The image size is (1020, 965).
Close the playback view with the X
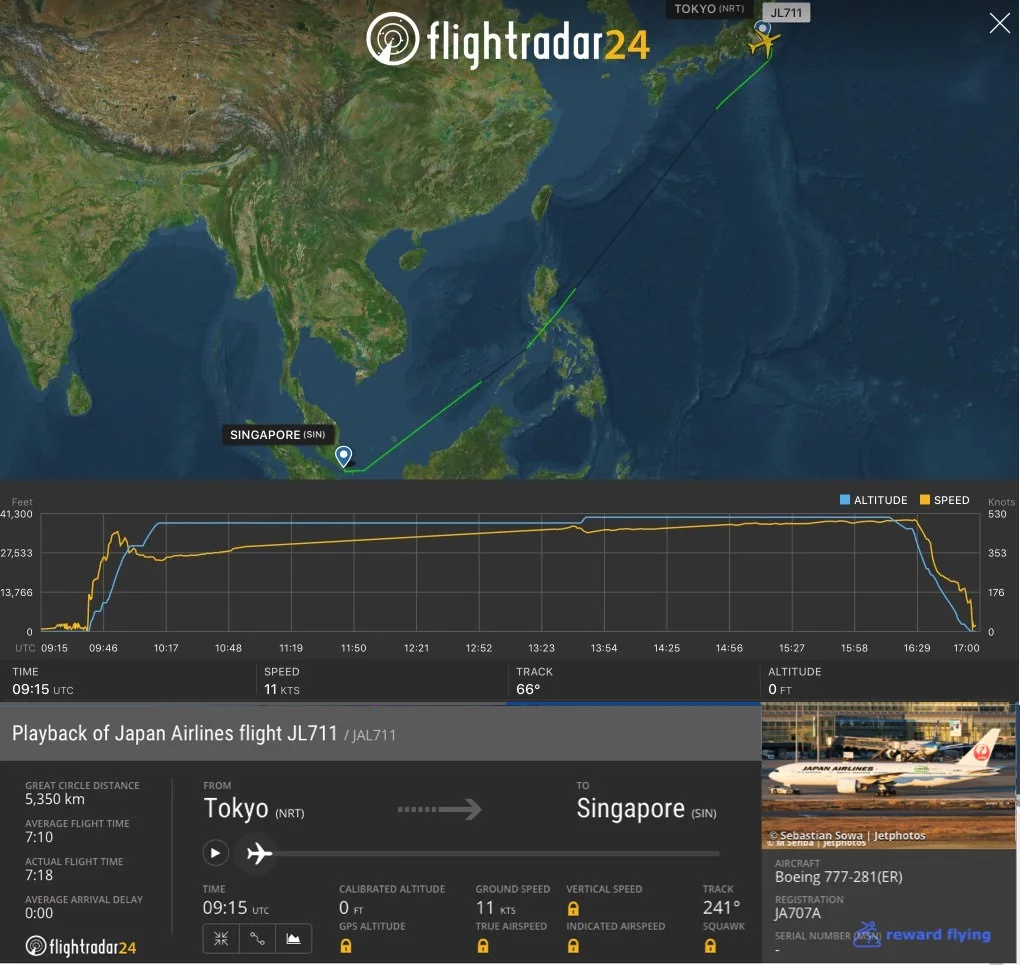(x=999, y=23)
